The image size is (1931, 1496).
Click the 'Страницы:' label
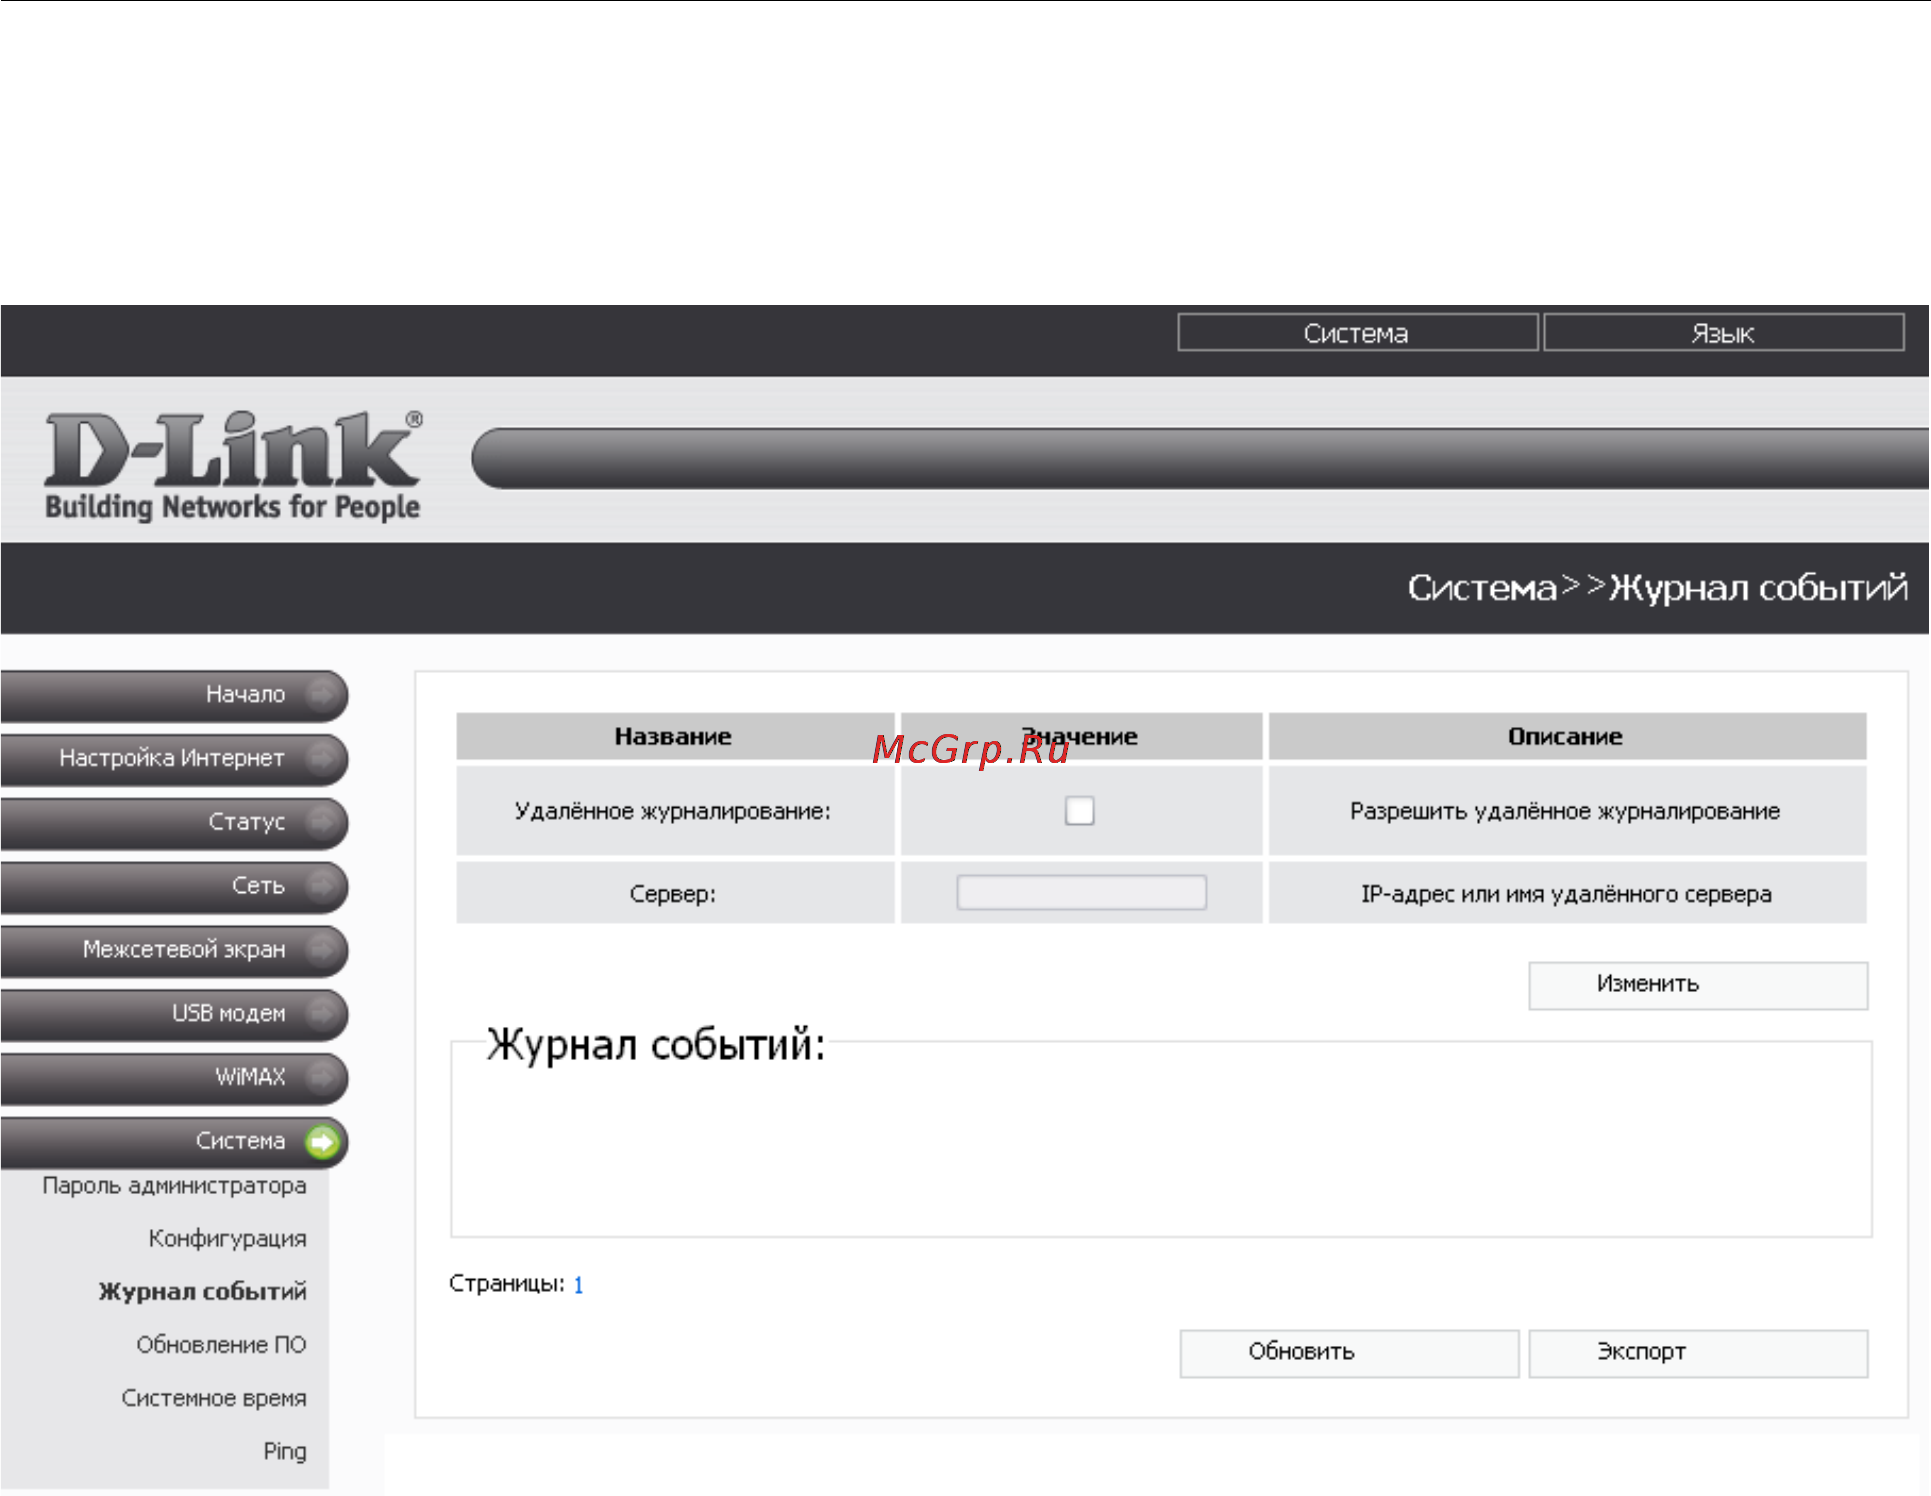pos(507,1284)
